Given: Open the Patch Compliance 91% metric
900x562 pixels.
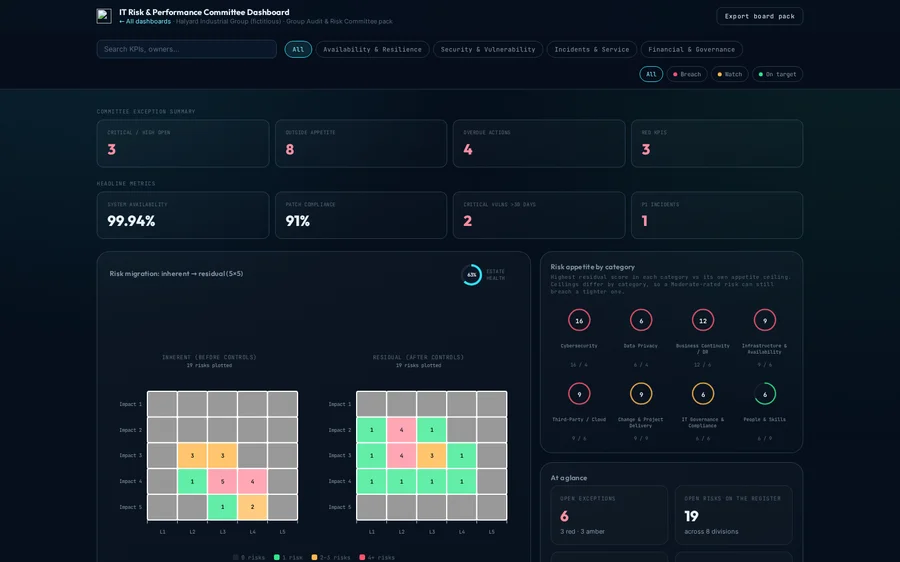Looking at the screenshot, I should 361,215.
